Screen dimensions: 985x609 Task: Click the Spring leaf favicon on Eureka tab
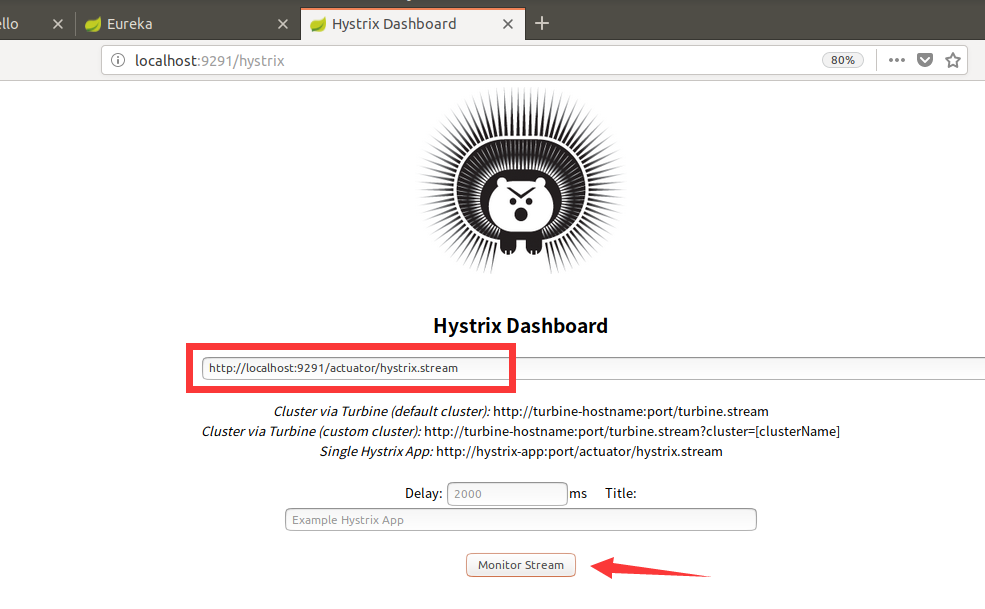pos(93,23)
